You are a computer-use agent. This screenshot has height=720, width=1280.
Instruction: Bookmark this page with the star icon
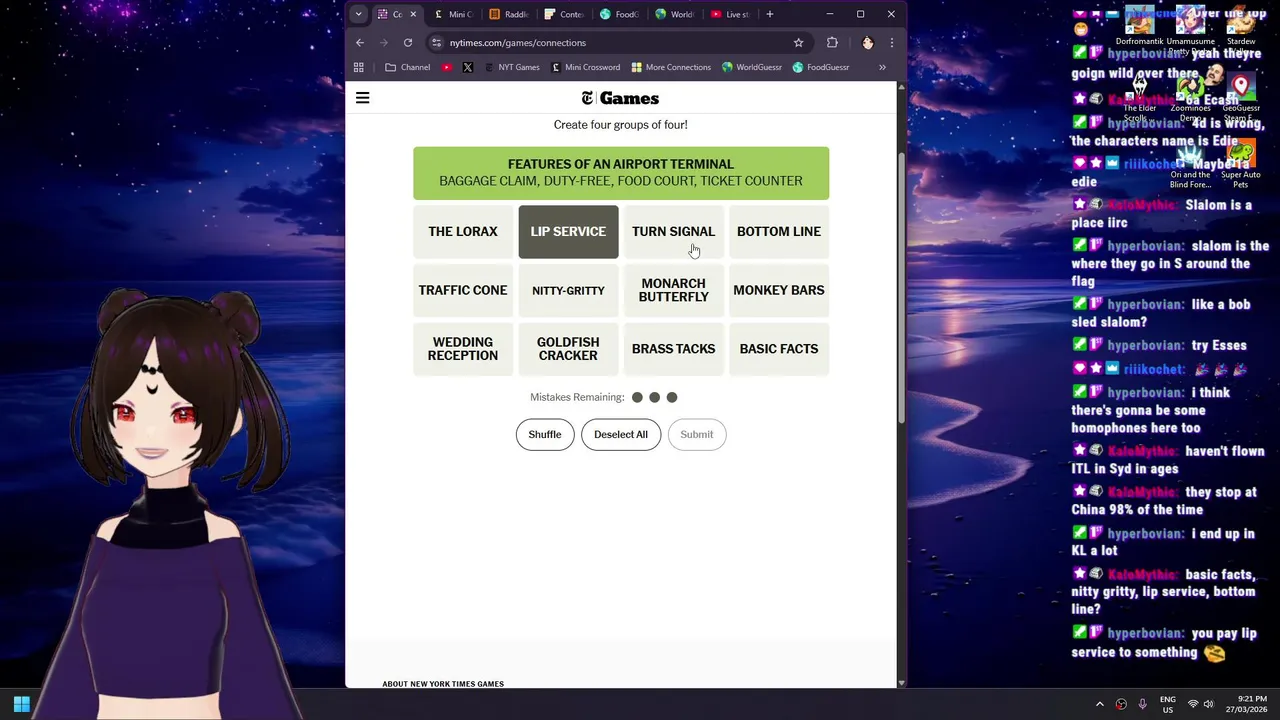798,43
